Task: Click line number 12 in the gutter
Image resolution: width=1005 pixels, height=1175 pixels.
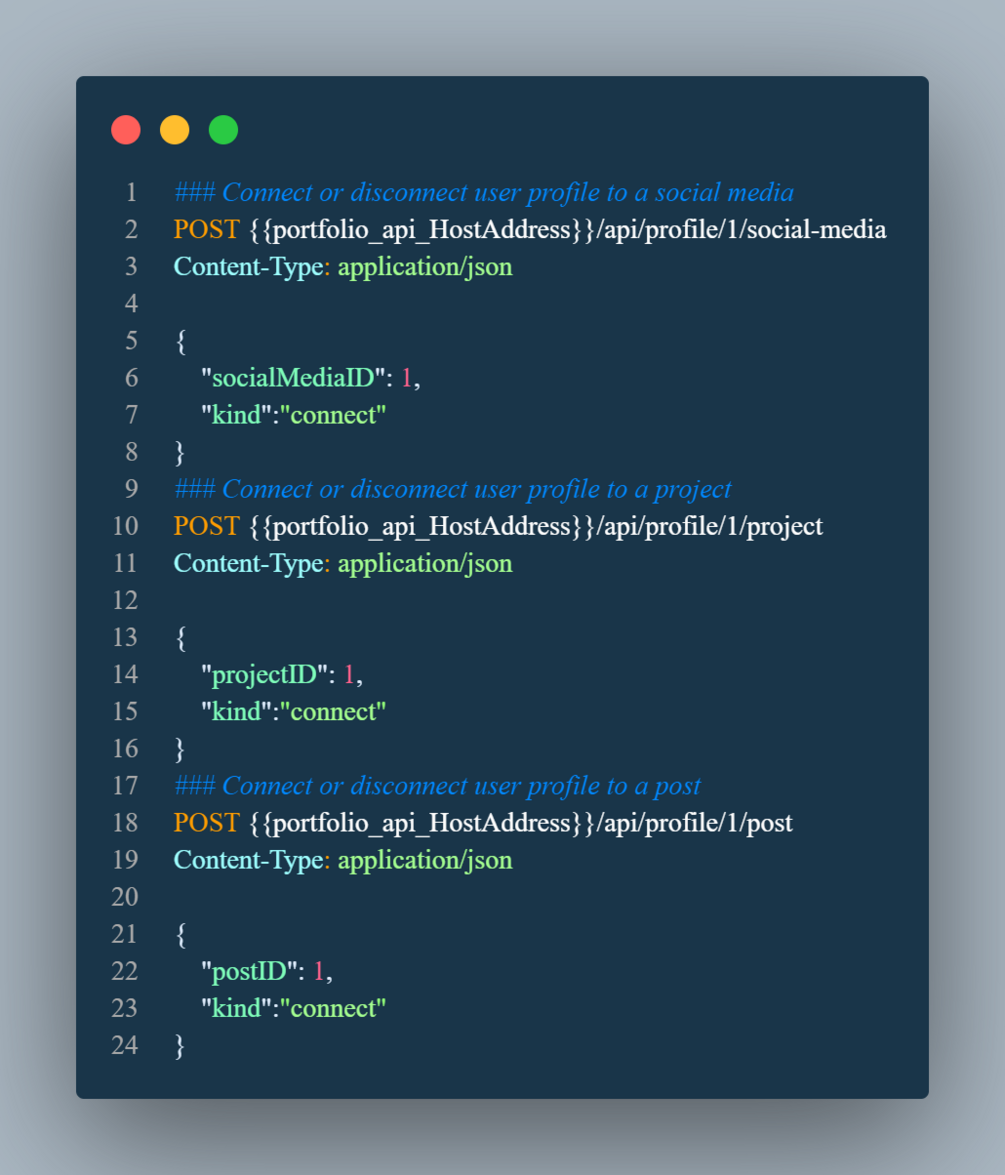Action: click(x=125, y=600)
